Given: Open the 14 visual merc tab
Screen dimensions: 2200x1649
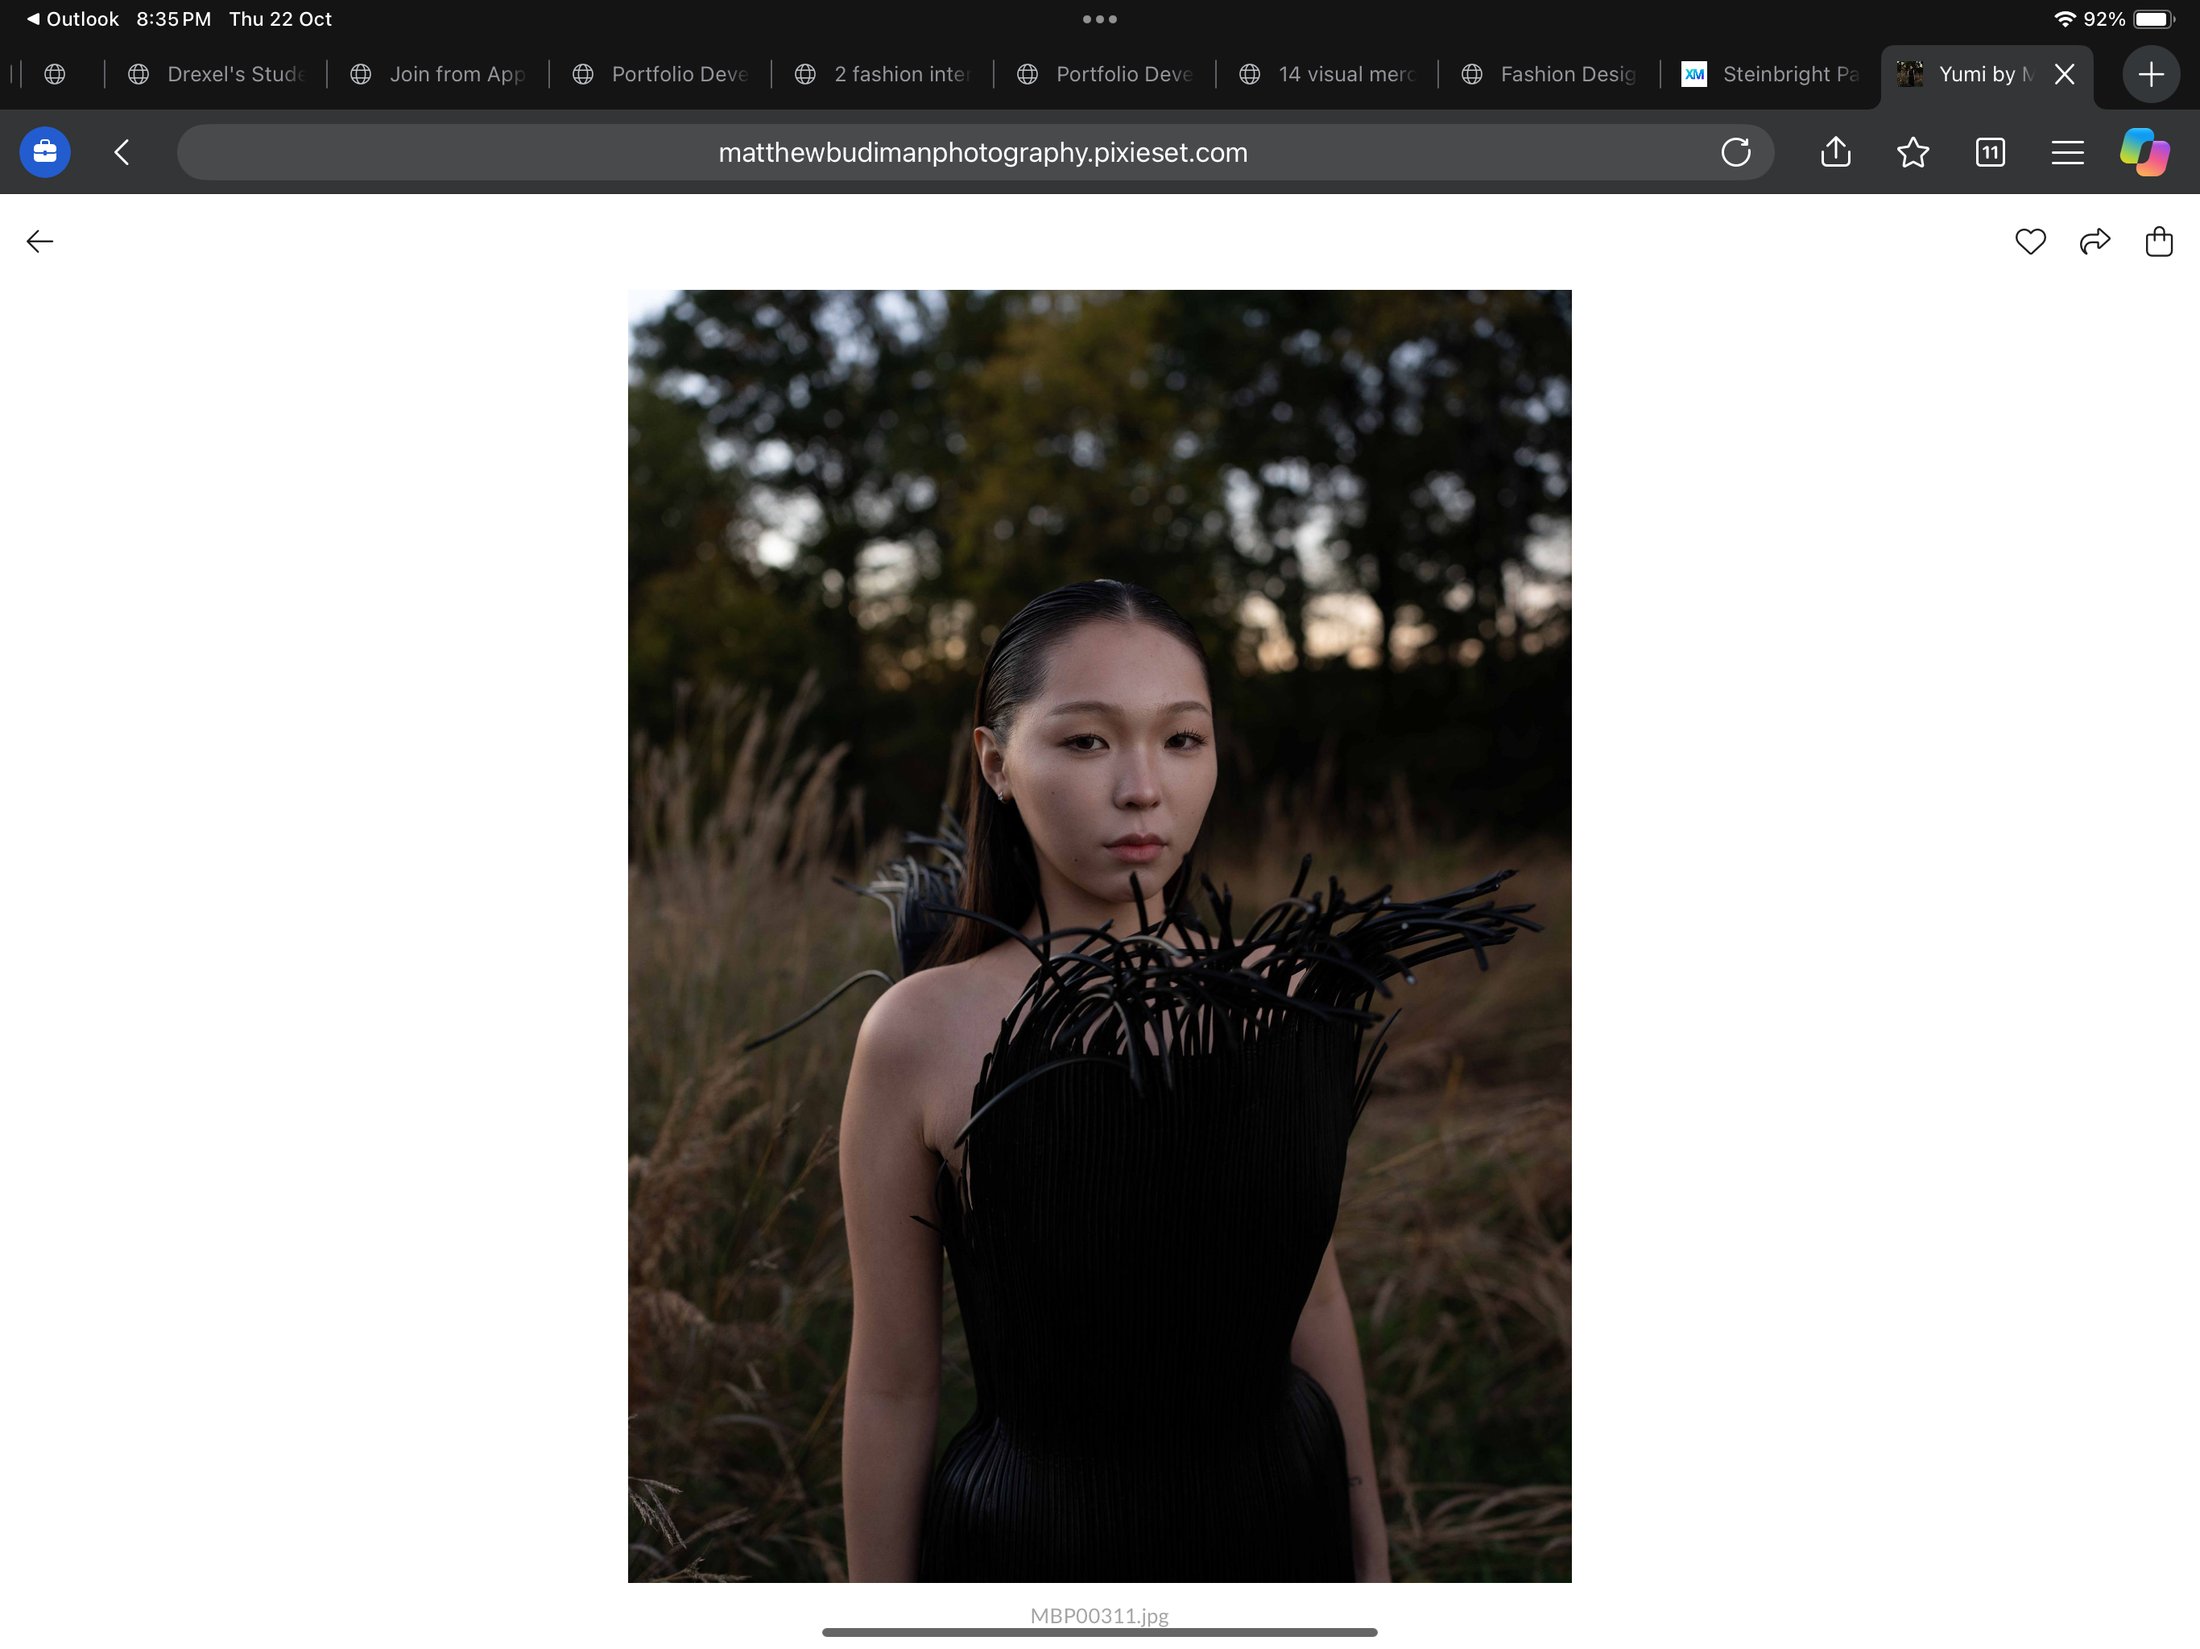Looking at the screenshot, I should pos(1326,74).
